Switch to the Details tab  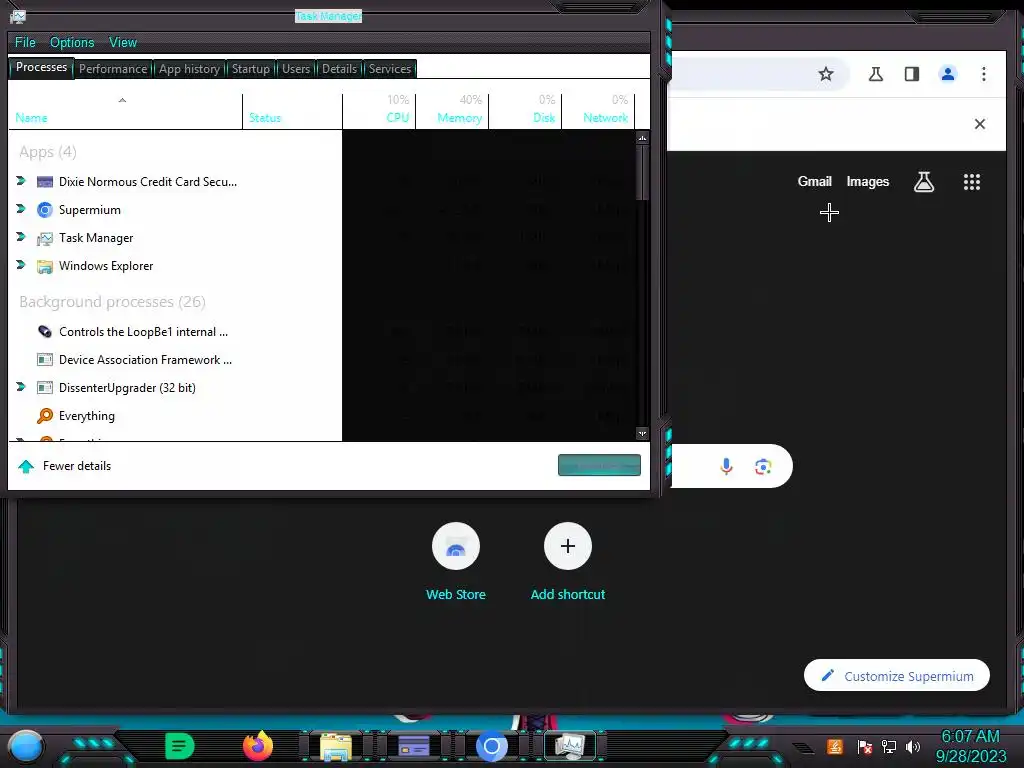click(340, 69)
